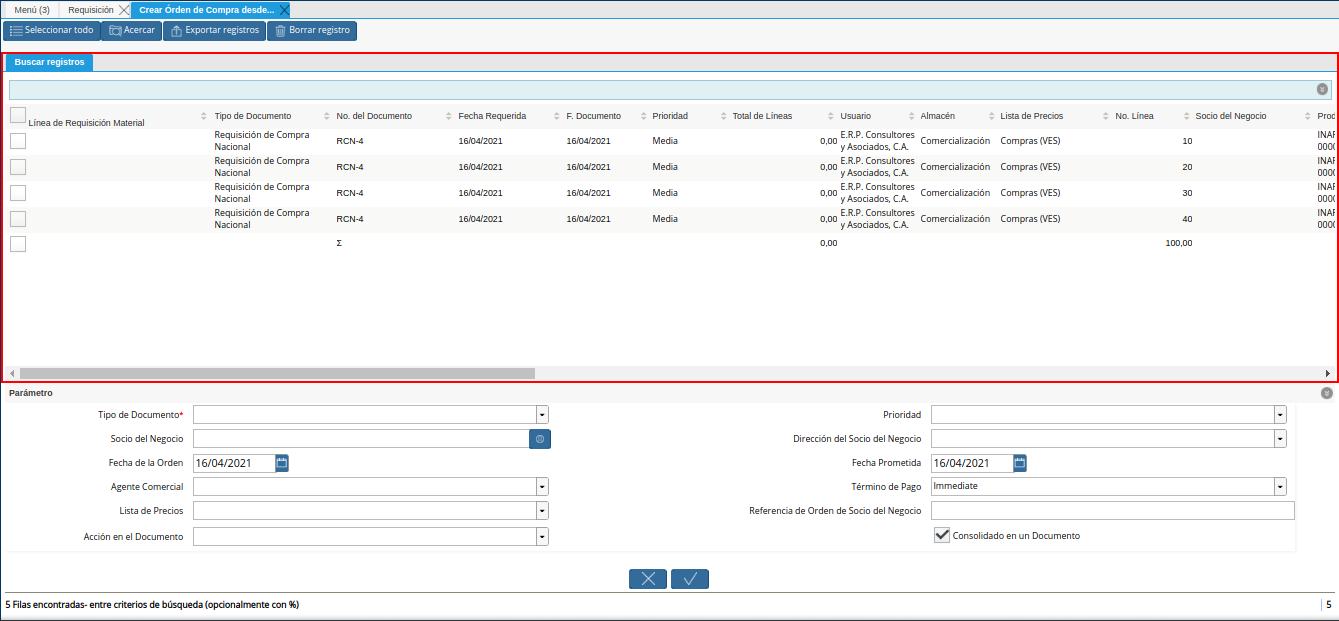This screenshot has width=1339, height=621.
Task: Expand the Tipo de Documento dropdown
Action: 542,415
